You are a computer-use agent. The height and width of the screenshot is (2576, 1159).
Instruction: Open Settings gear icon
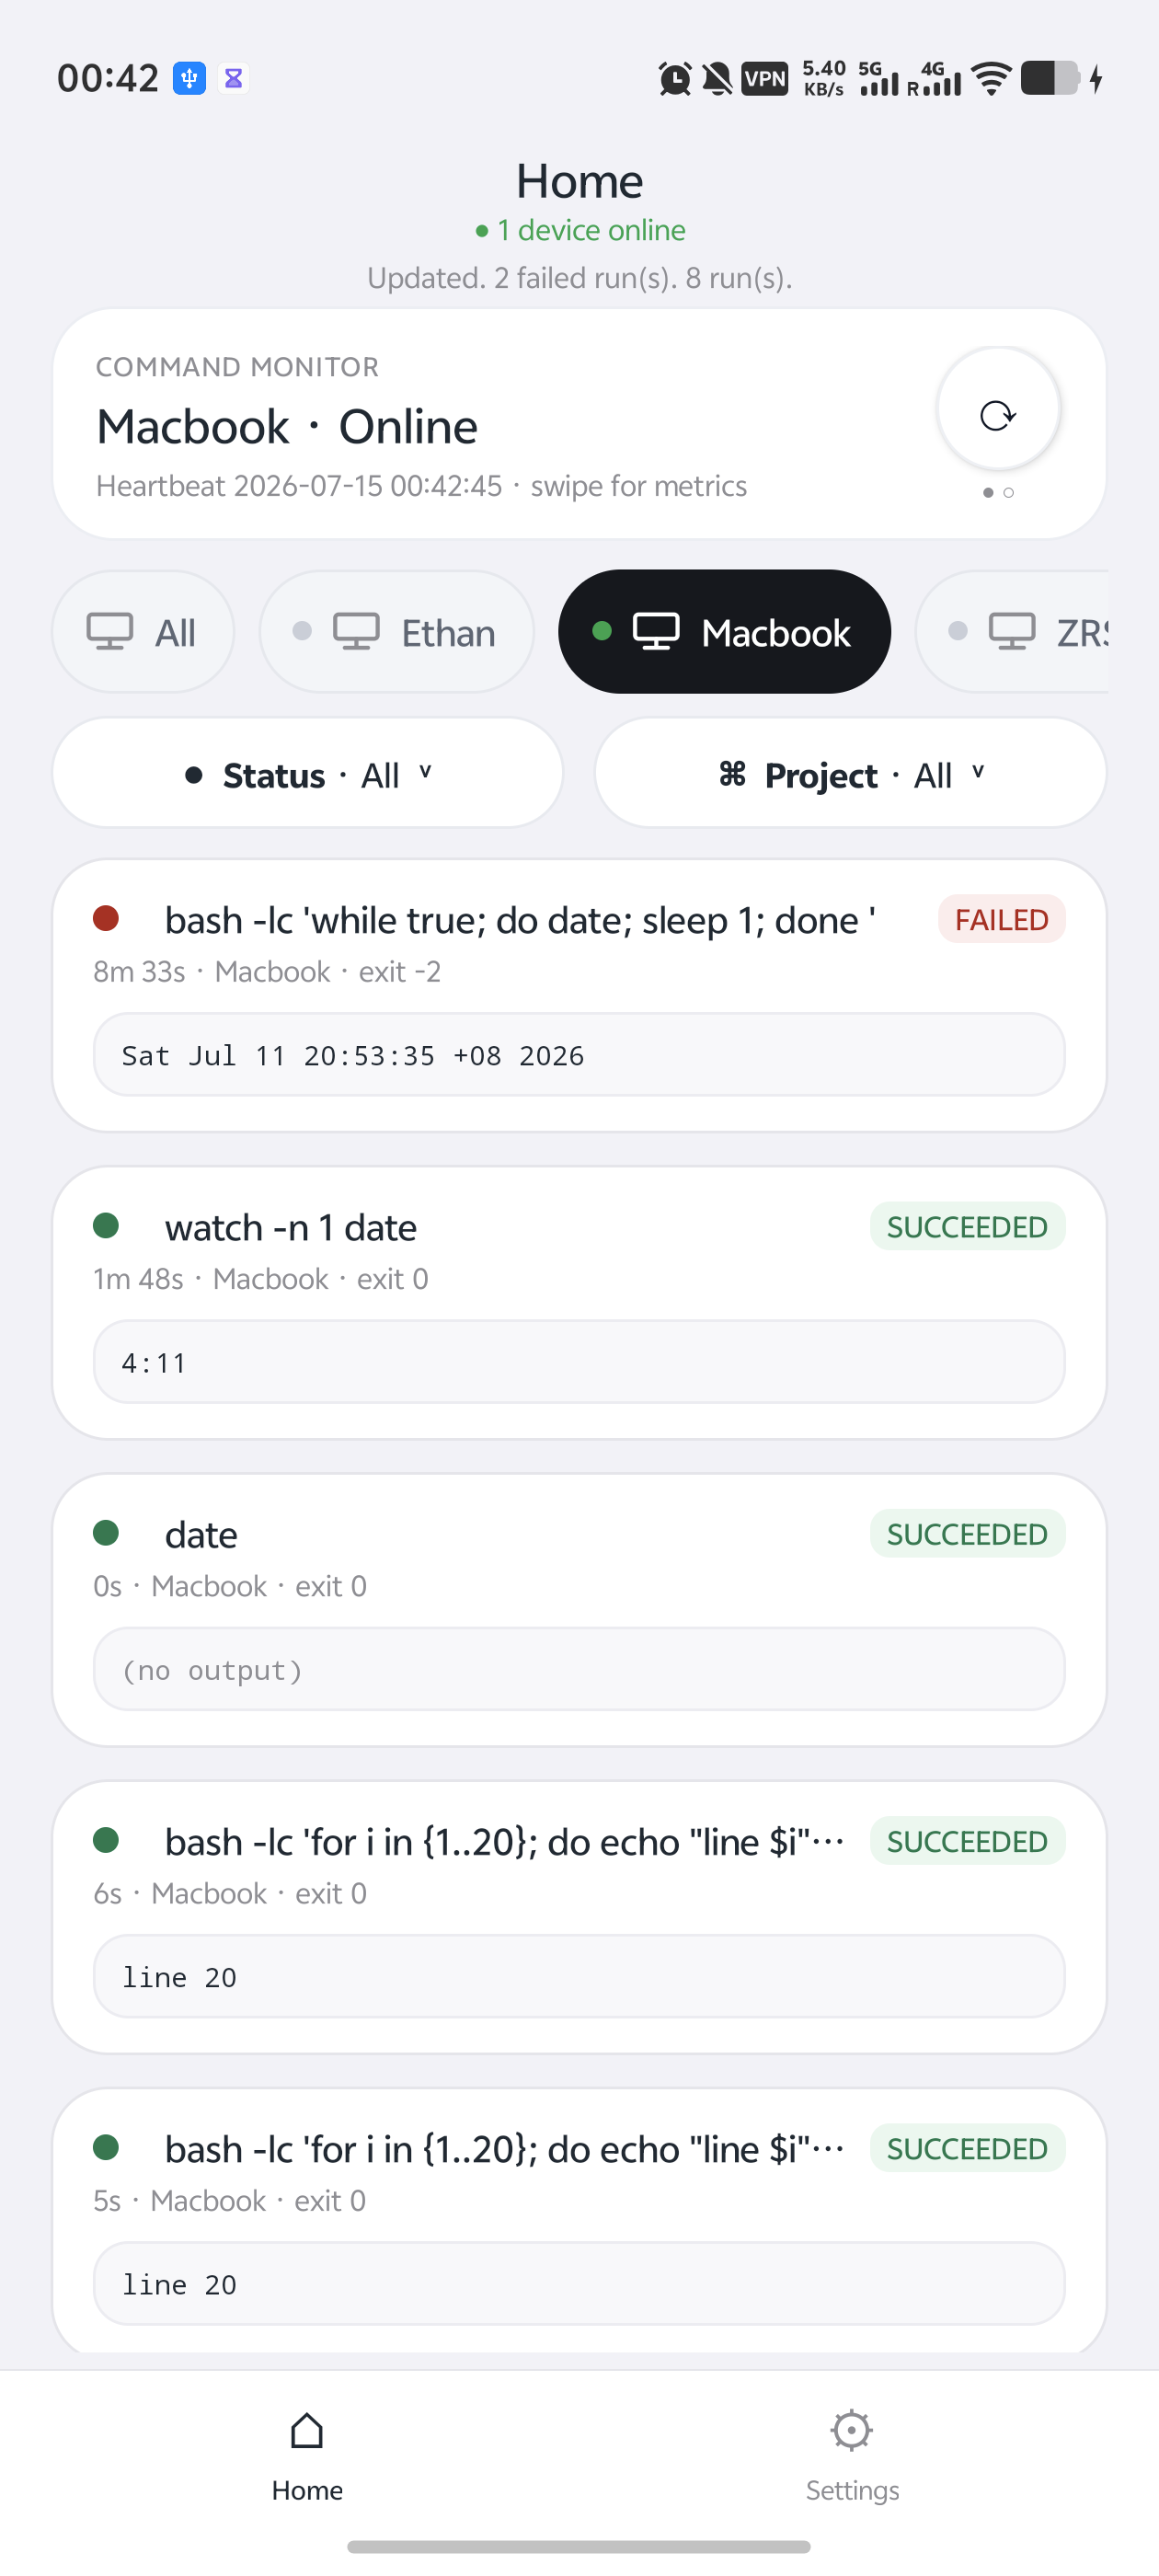[852, 2430]
